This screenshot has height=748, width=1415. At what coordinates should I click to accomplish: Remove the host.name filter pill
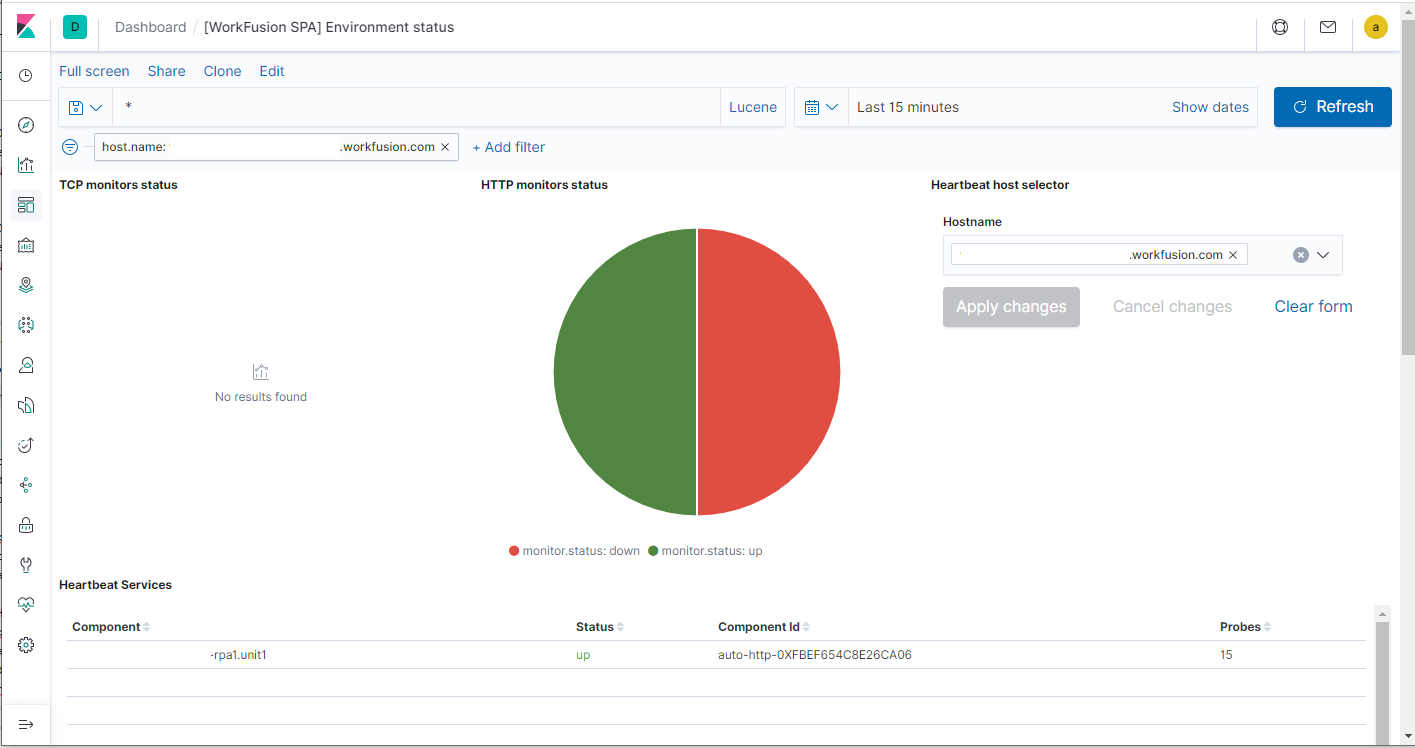[445, 147]
